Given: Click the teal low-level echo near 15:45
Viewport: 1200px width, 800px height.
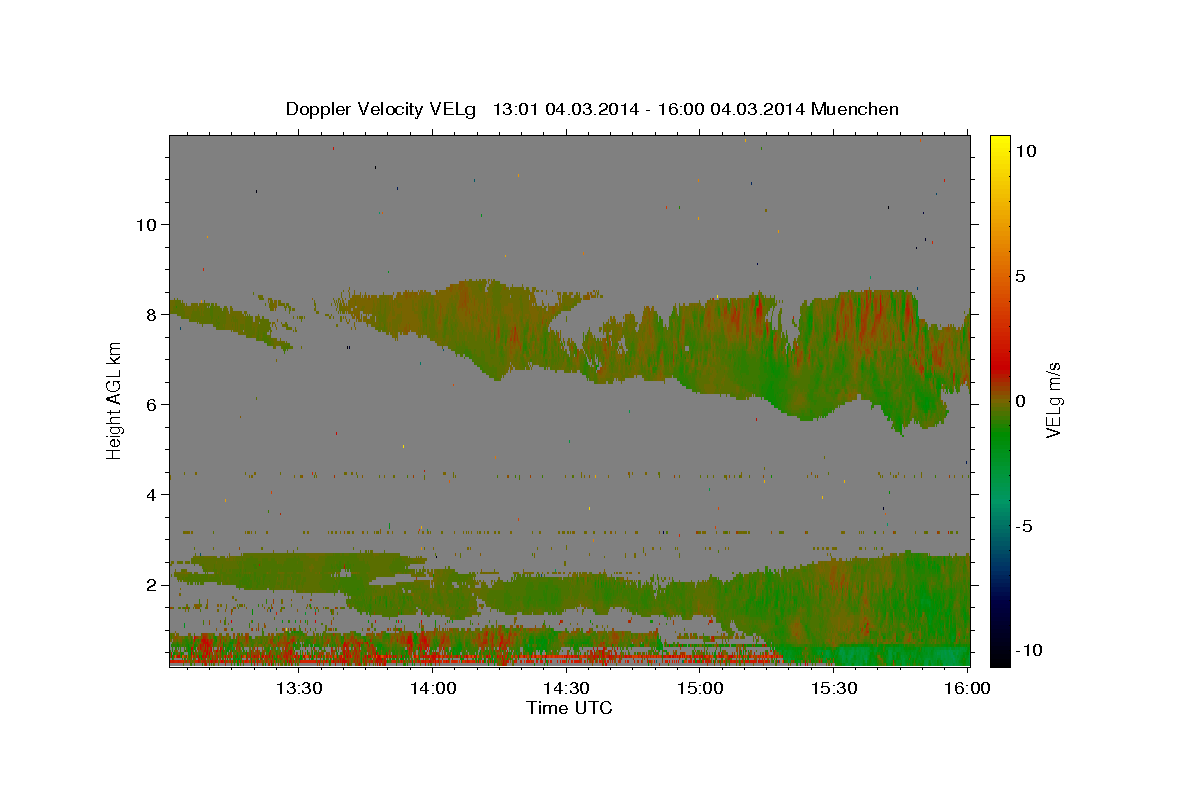Looking at the screenshot, I should pyautogui.click(x=900, y=655).
